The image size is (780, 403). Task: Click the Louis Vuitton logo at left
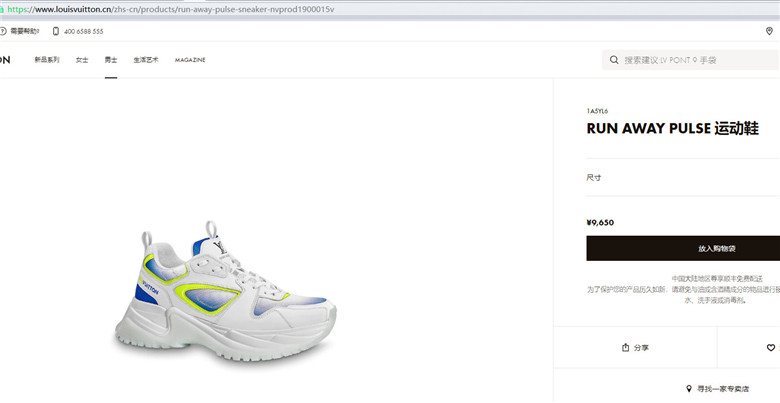click(5, 60)
